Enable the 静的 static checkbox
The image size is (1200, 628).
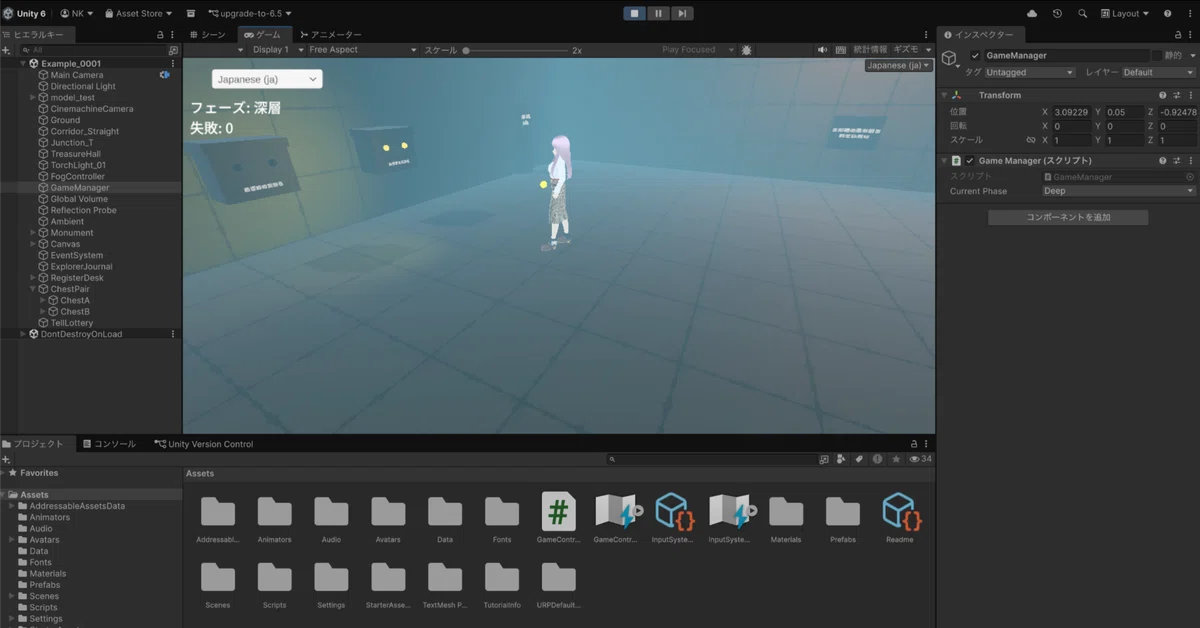[x=1158, y=56]
